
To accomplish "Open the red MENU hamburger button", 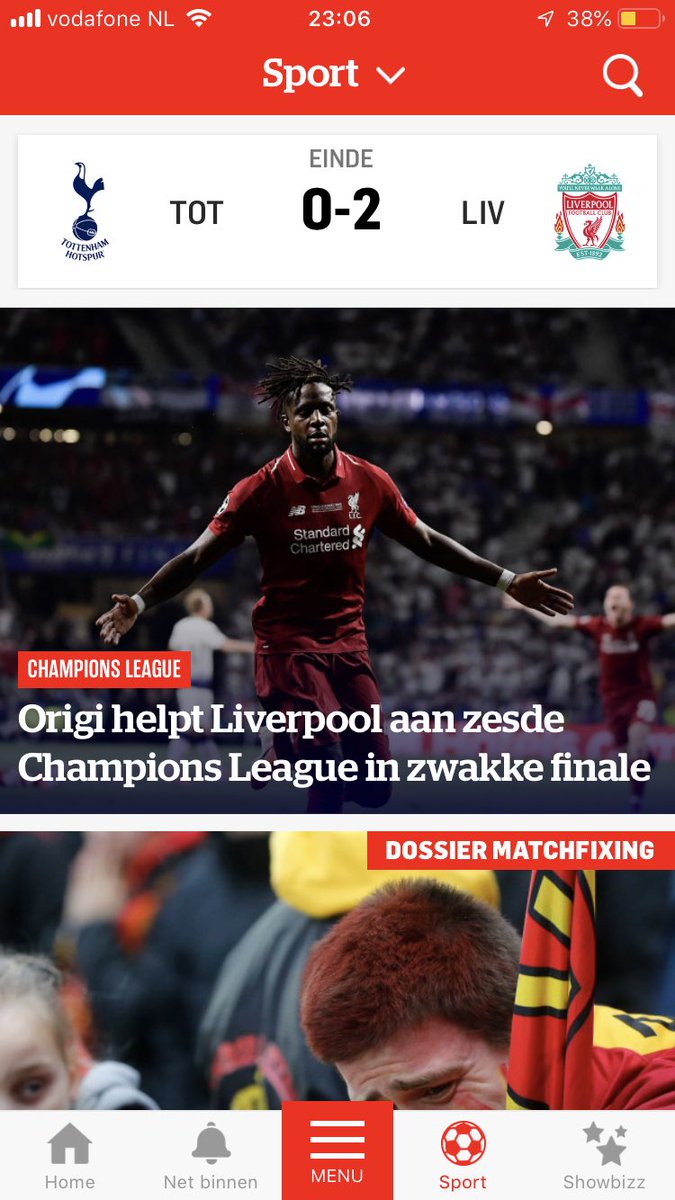I will [x=337, y=1151].
